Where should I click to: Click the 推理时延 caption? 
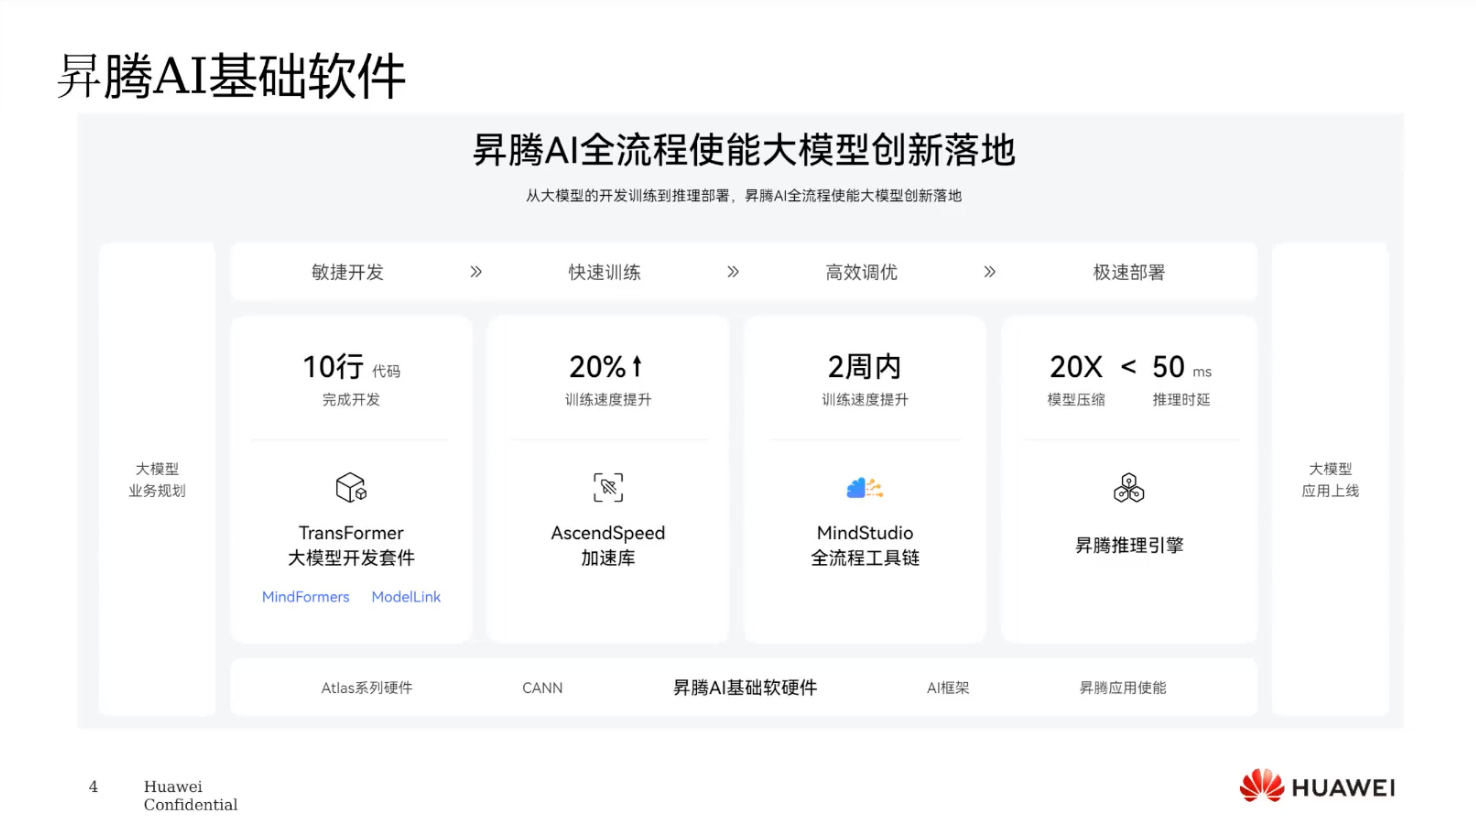(x=1181, y=400)
